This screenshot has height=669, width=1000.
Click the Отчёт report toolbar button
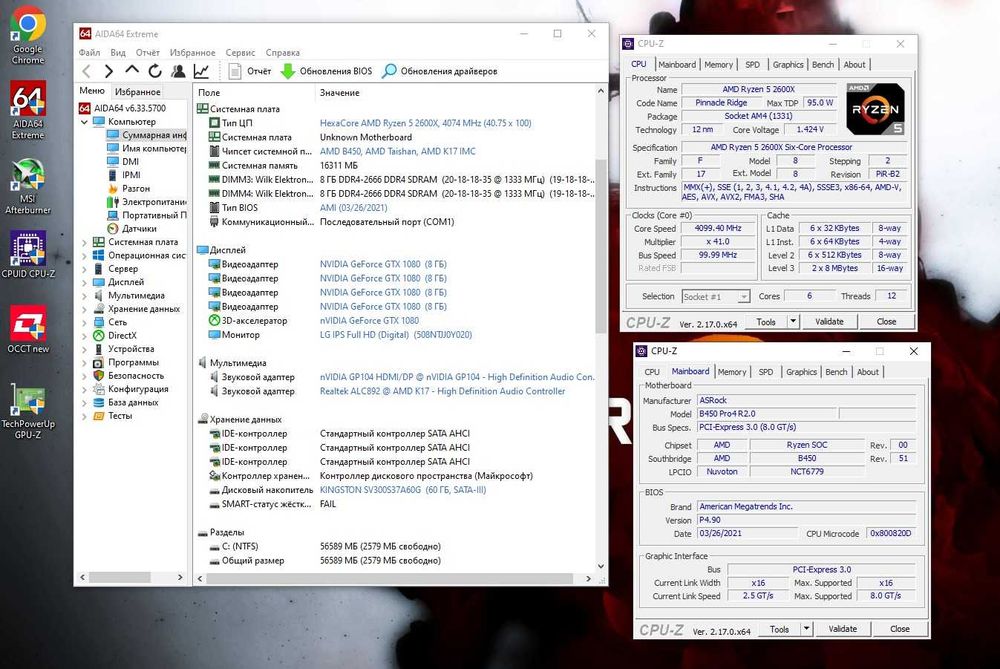250,71
